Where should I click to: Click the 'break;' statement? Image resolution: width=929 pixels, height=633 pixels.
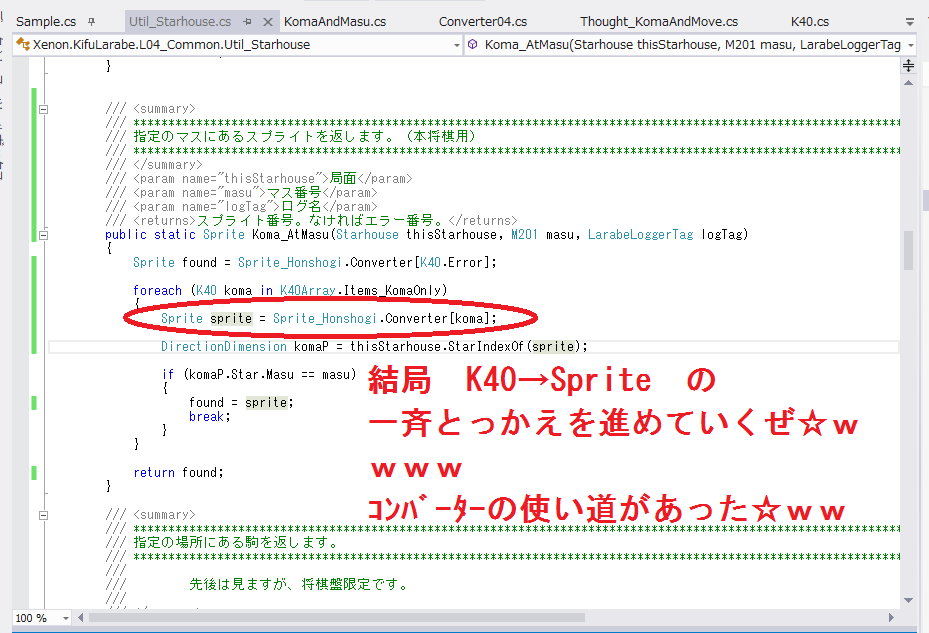click(210, 417)
